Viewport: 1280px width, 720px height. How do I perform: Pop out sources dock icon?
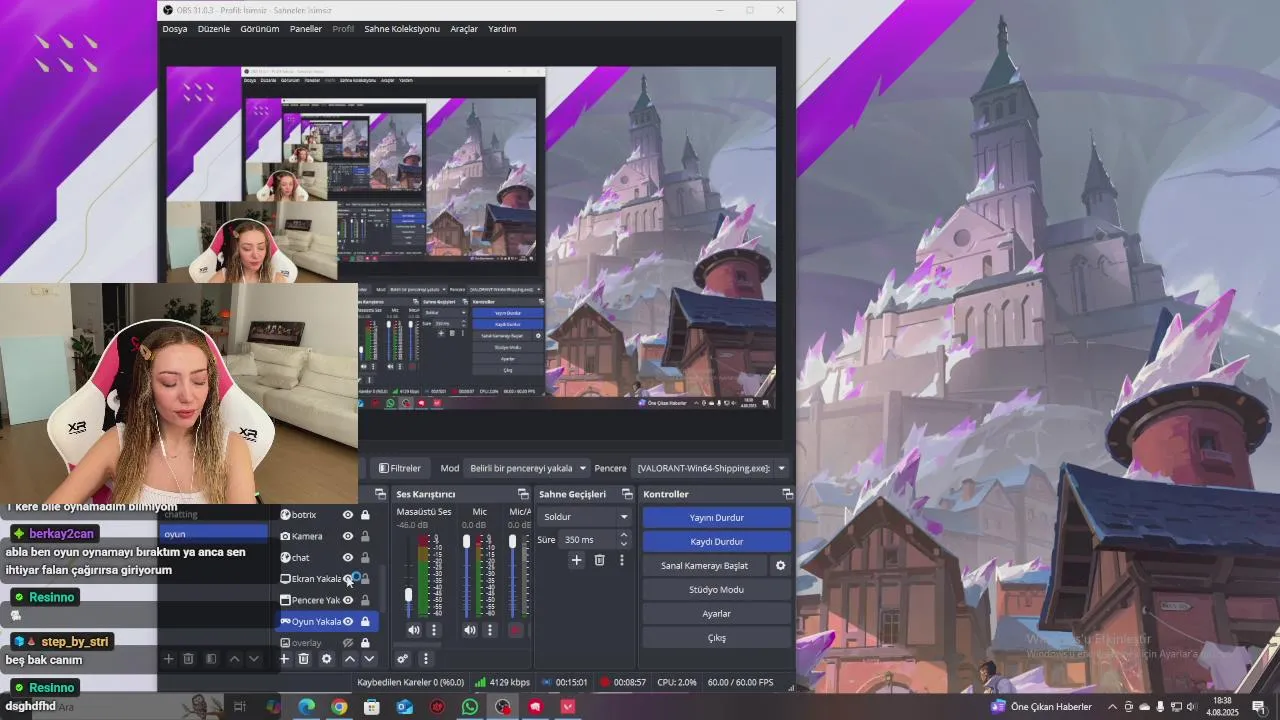point(380,494)
